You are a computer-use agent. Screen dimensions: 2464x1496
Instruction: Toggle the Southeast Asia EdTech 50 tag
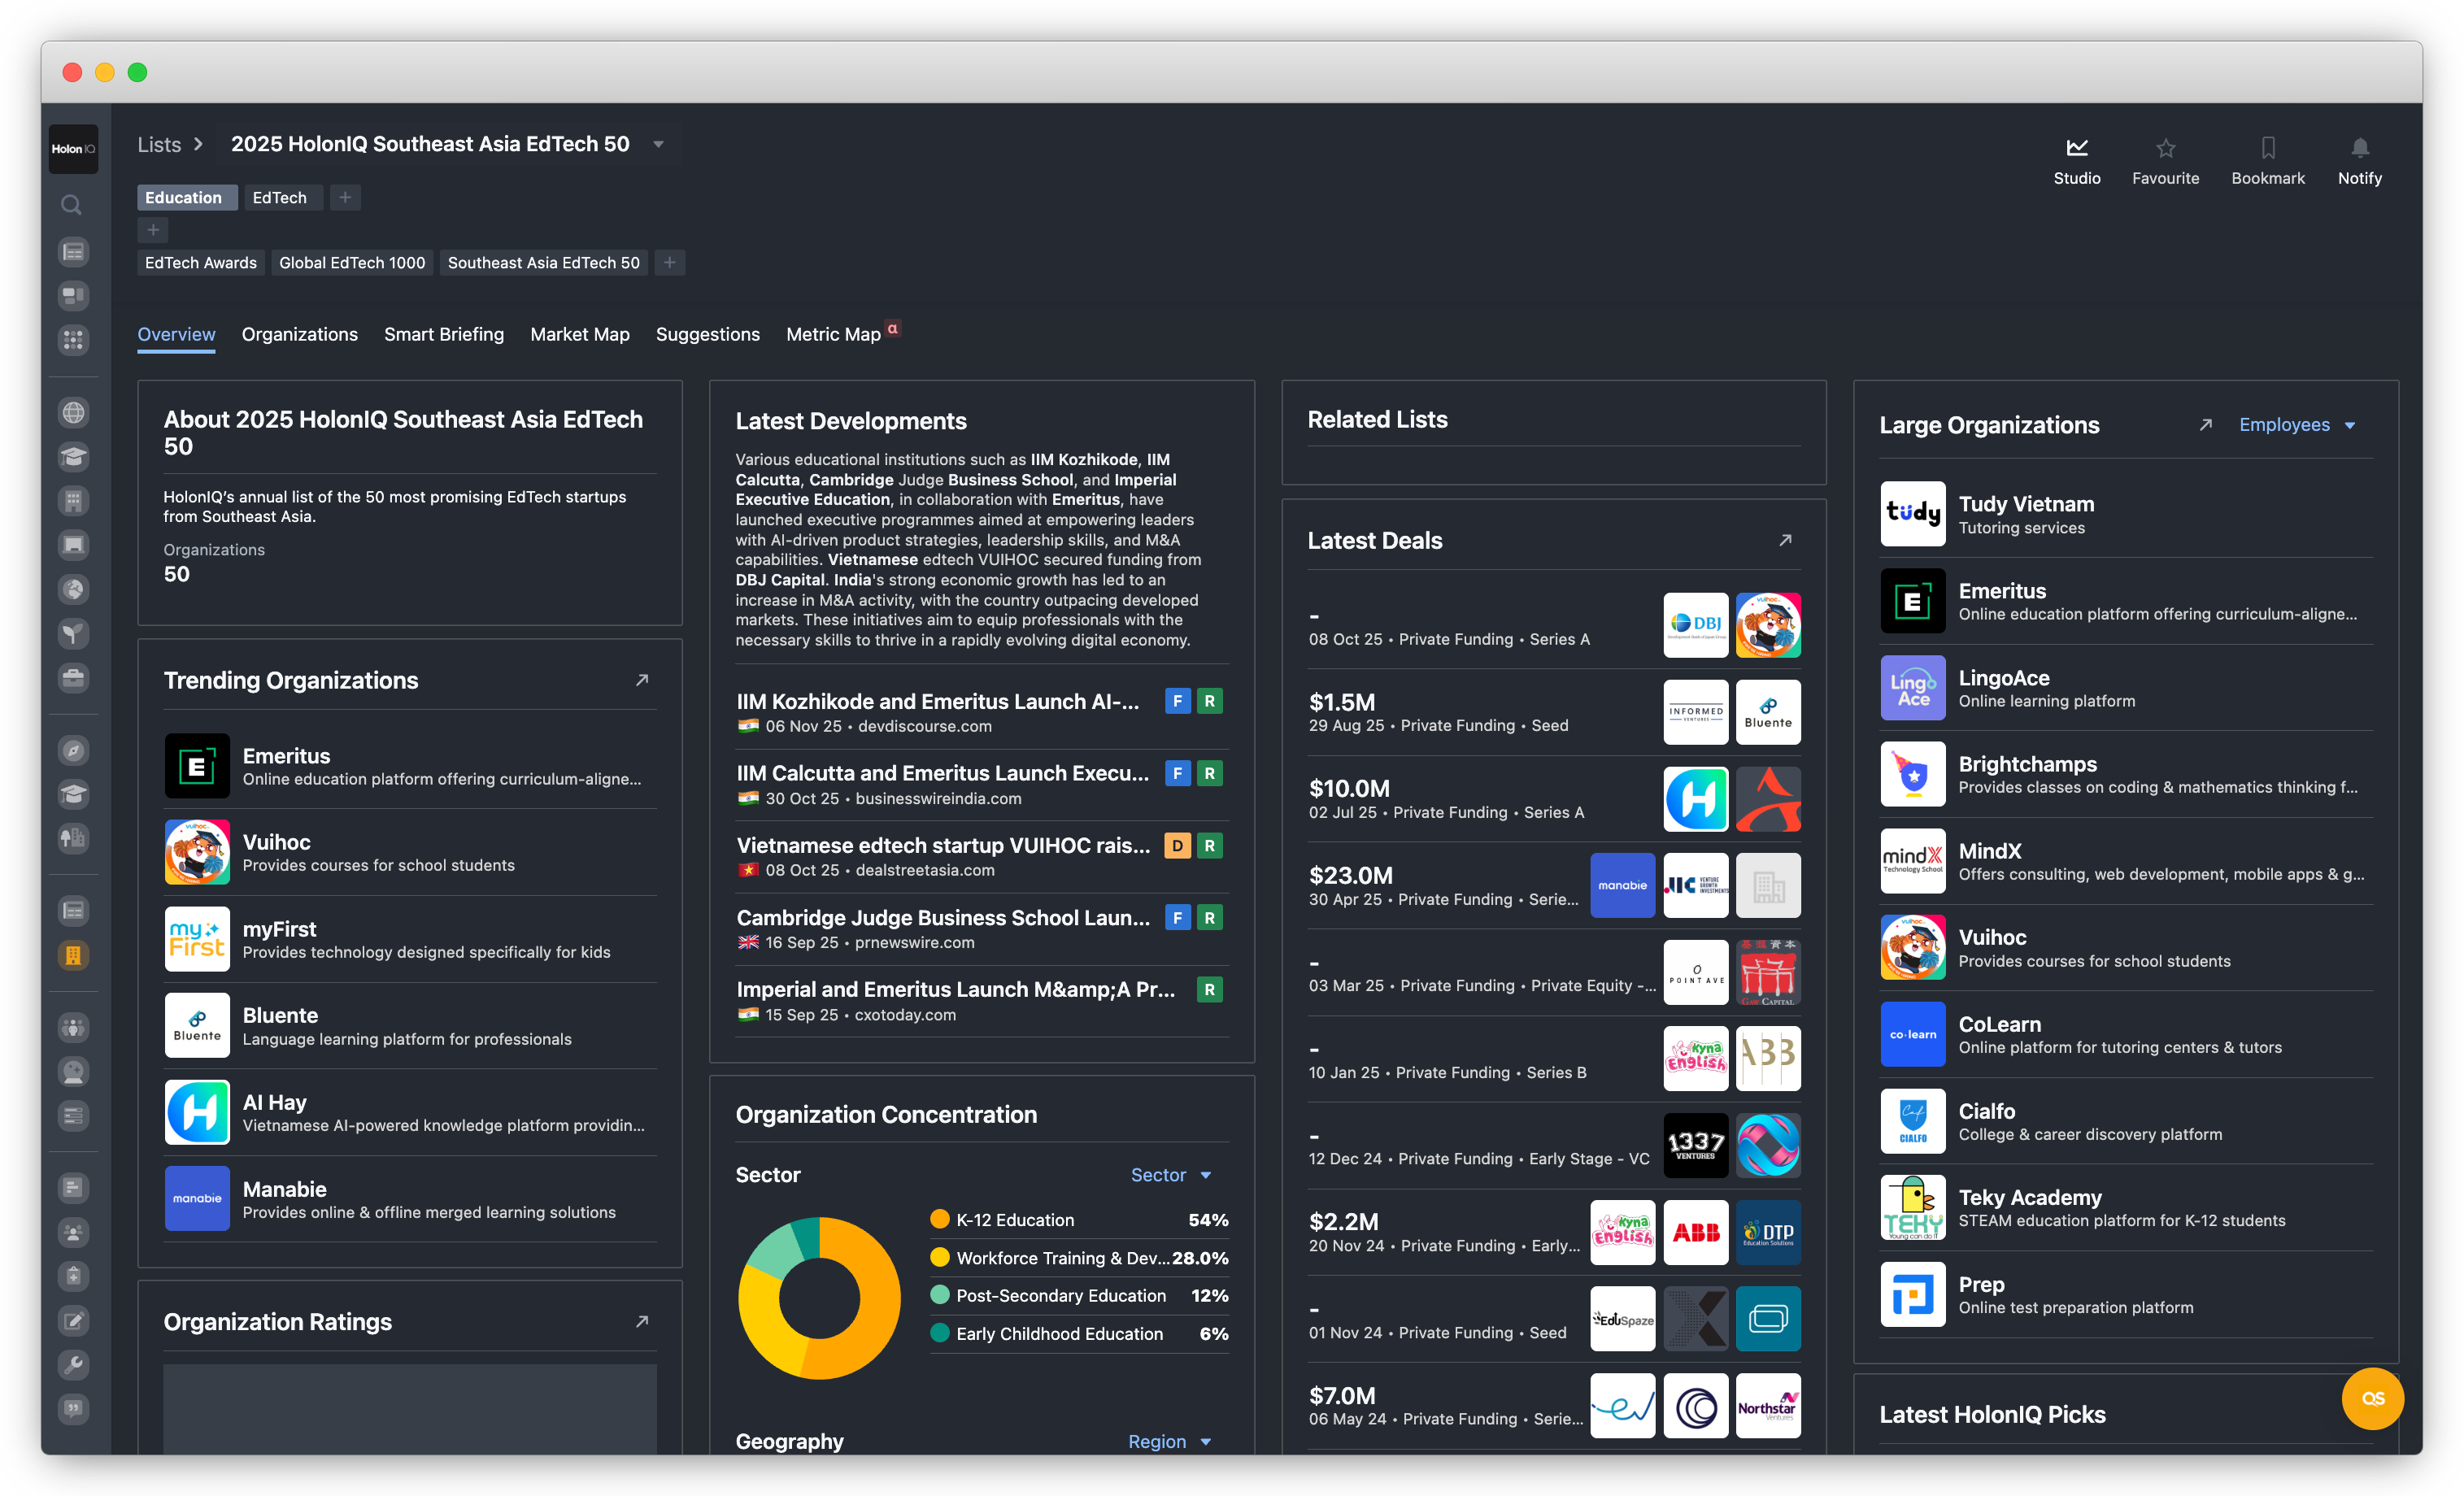[x=543, y=262]
